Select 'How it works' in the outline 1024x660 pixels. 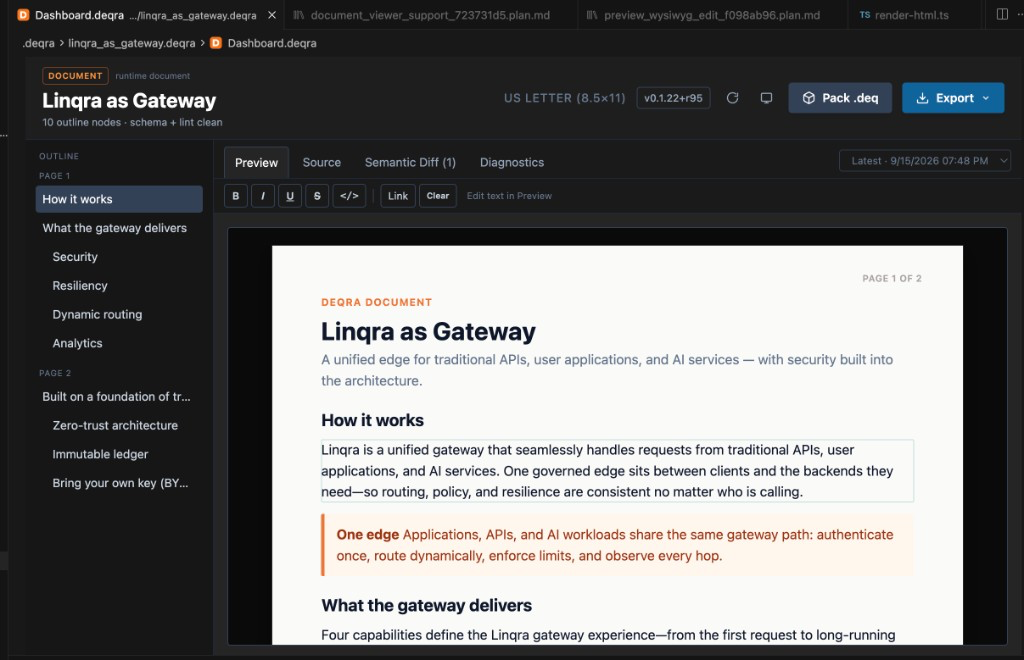pos(119,199)
